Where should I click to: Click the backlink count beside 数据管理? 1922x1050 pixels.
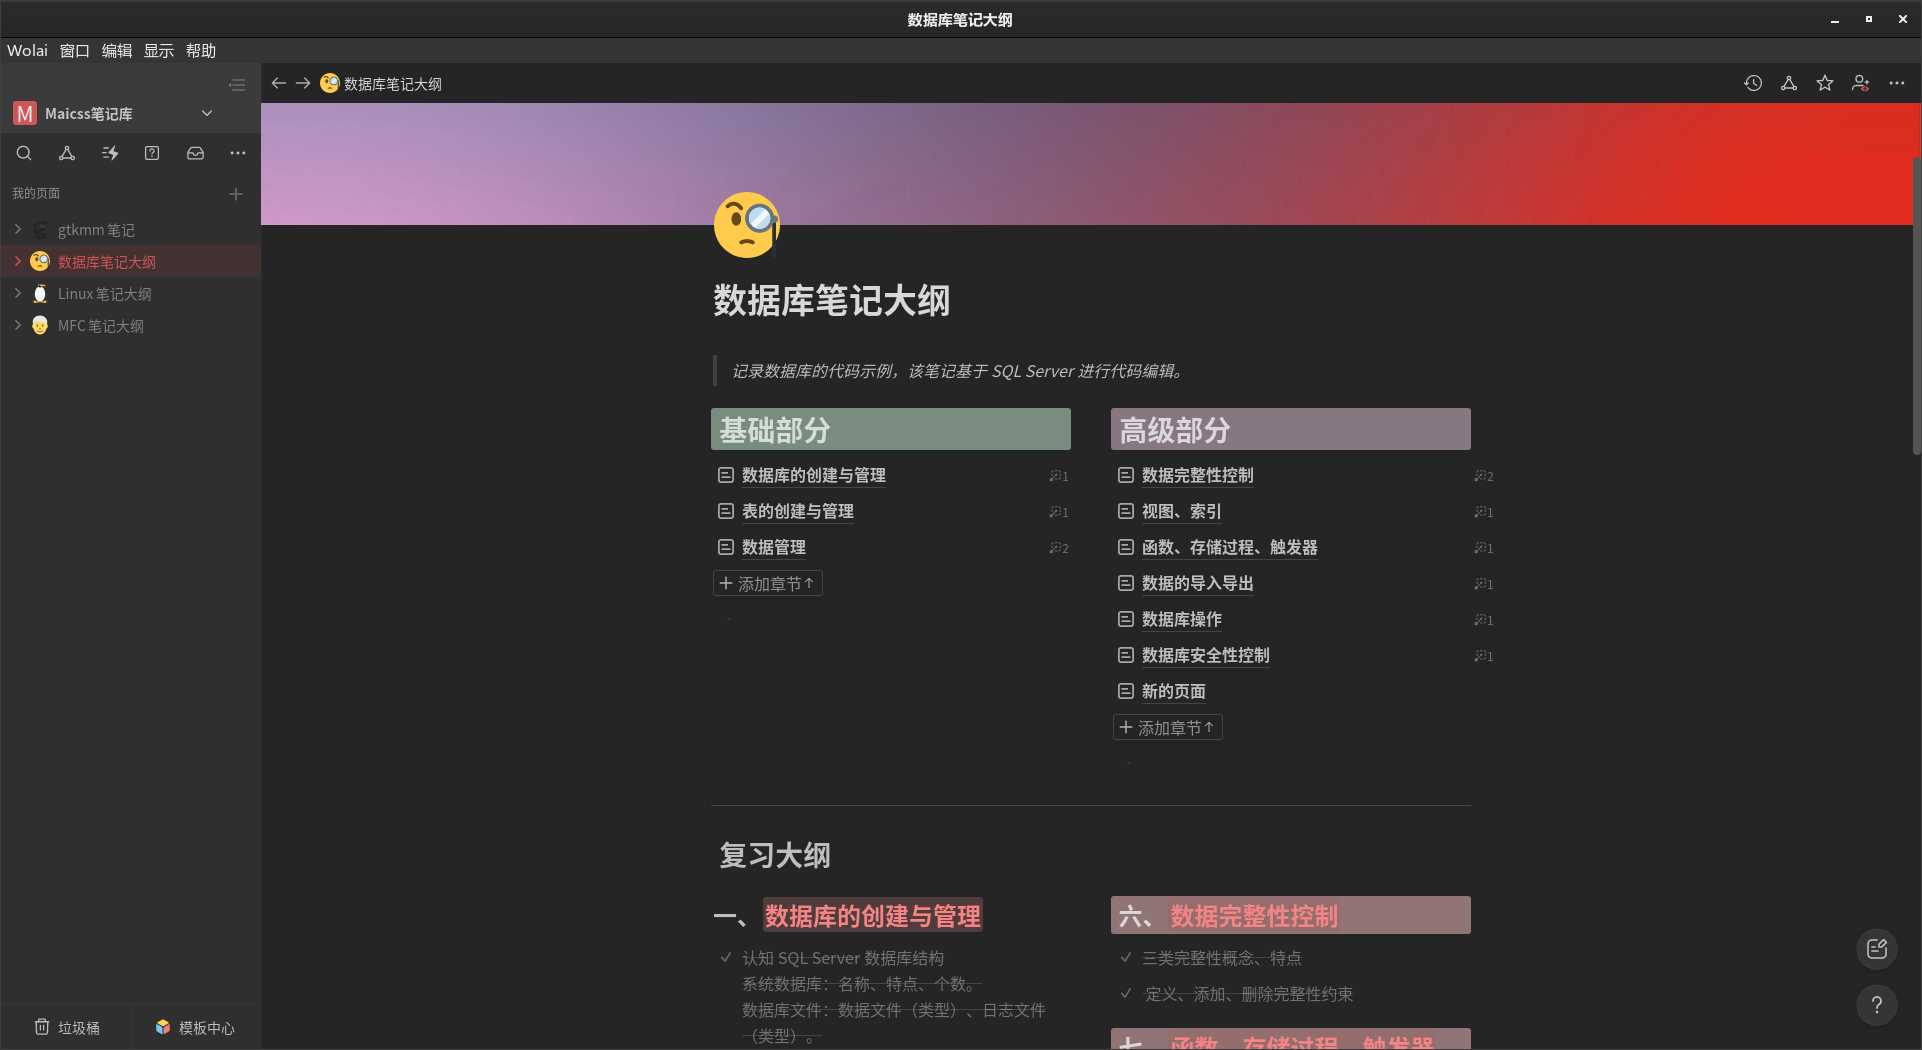pyautogui.click(x=1059, y=548)
